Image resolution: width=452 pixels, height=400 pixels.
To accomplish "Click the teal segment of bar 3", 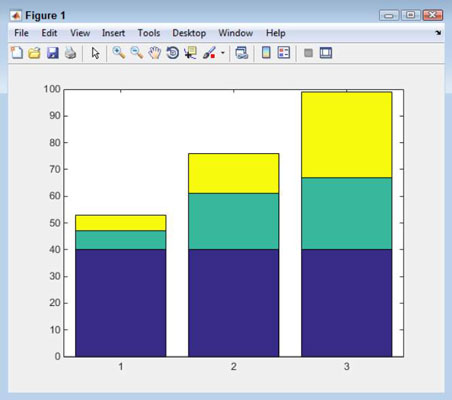I will point(347,213).
